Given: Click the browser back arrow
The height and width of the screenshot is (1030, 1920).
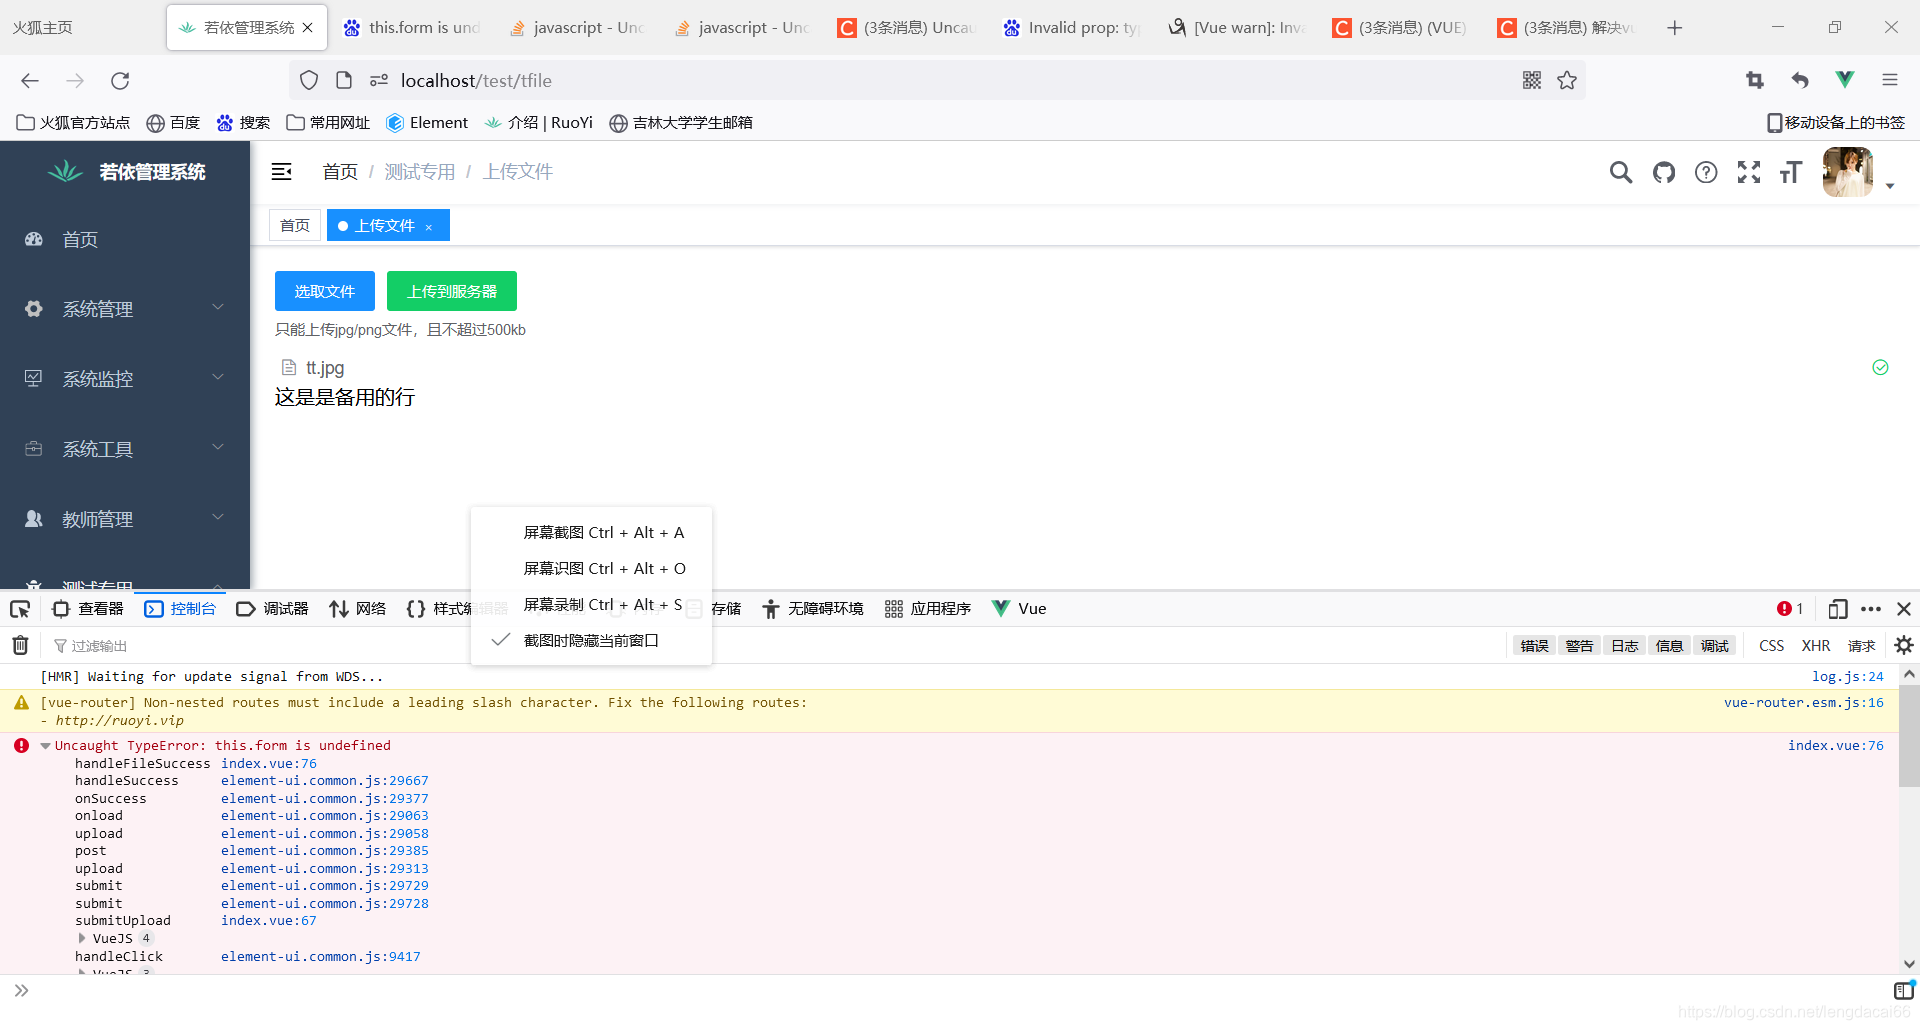Looking at the screenshot, I should pos(30,81).
